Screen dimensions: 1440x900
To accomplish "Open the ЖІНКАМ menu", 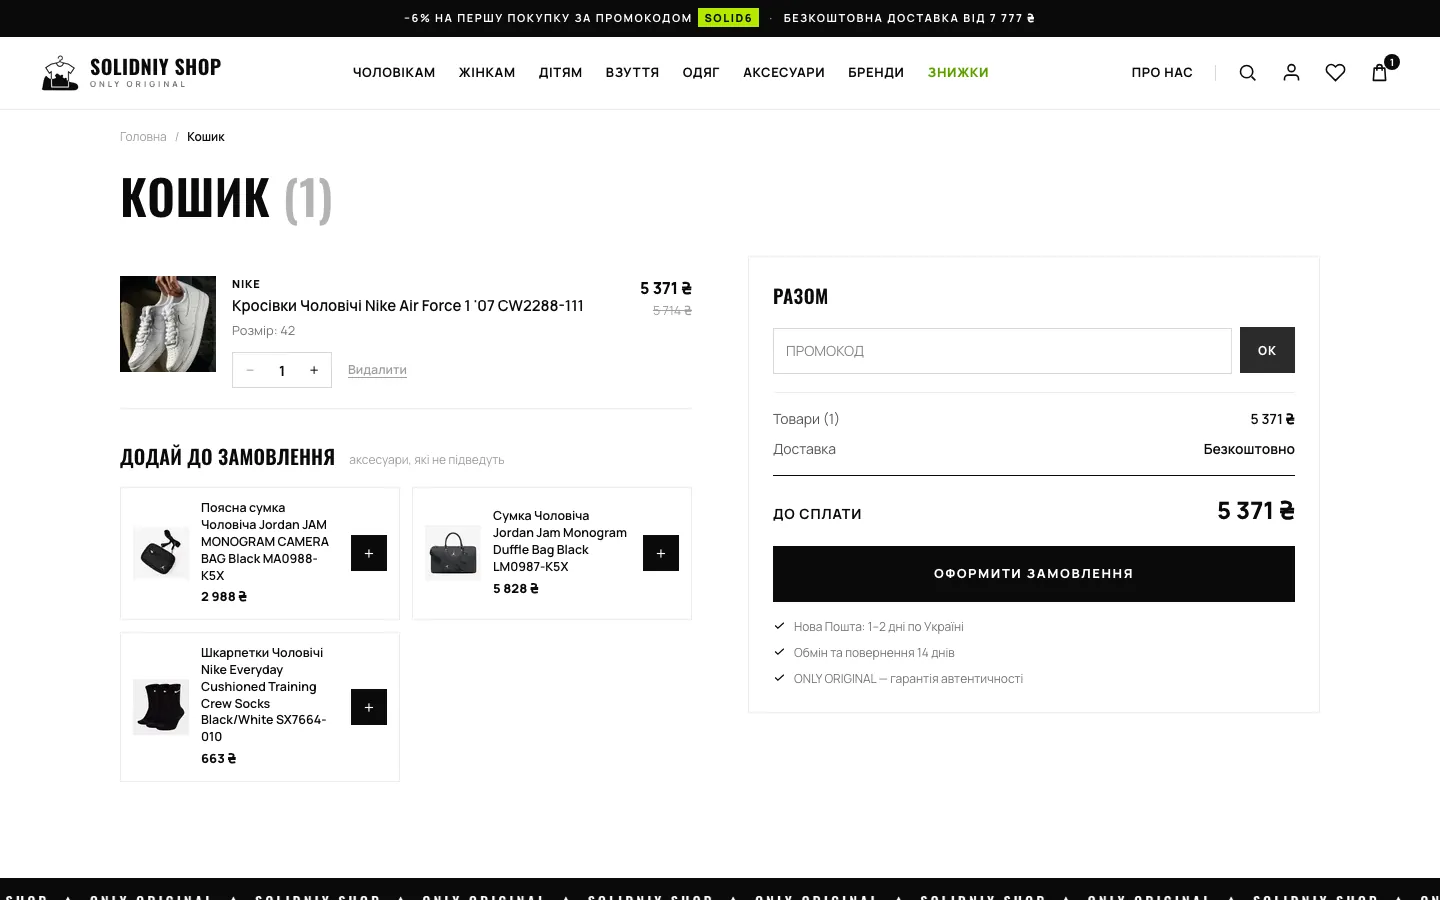I will click(487, 73).
